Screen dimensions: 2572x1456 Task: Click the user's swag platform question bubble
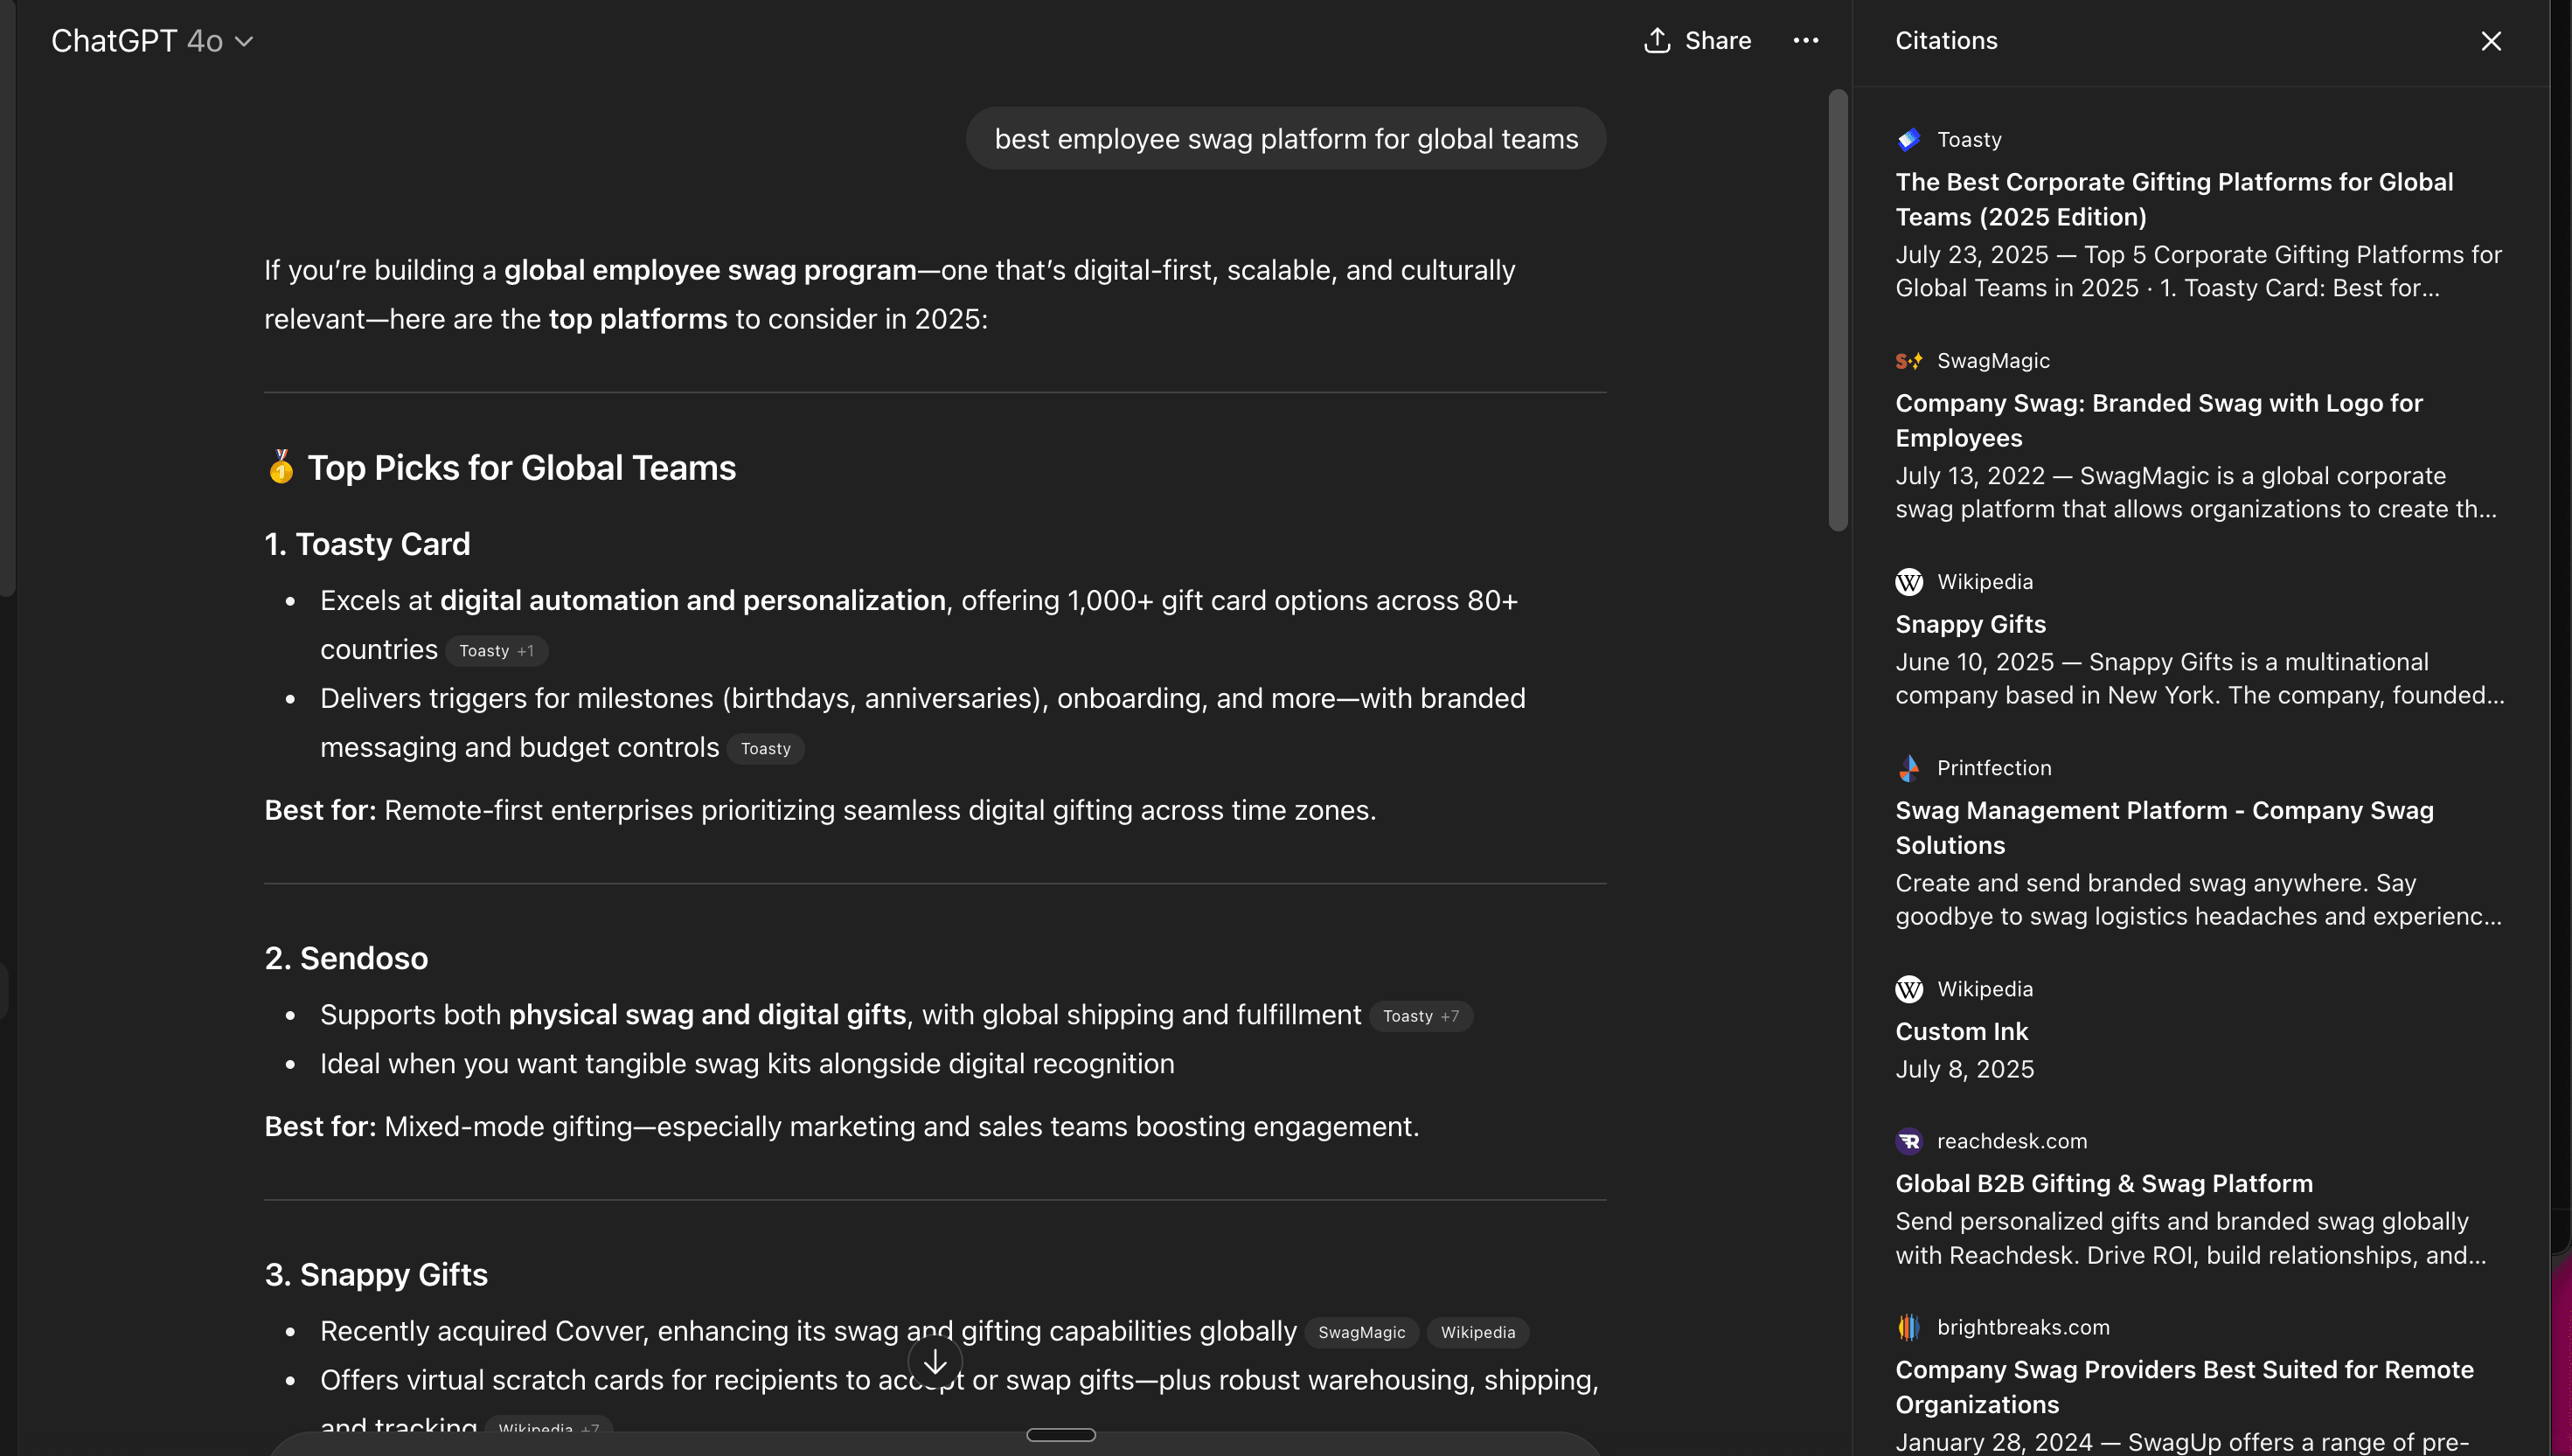pyautogui.click(x=1286, y=138)
